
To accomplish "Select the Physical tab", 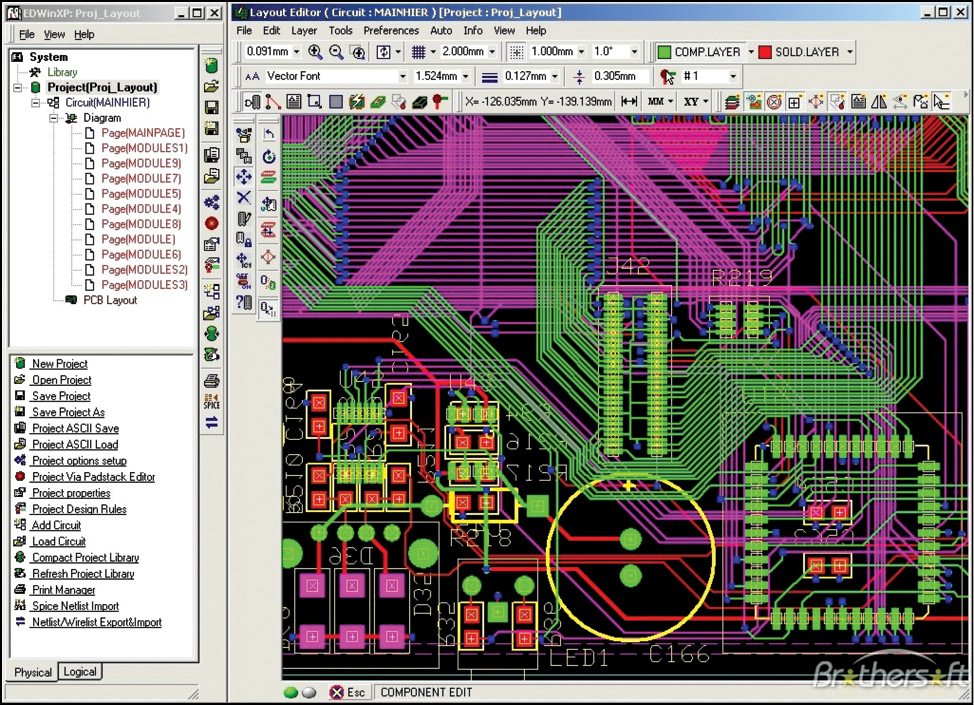I will coord(32,672).
